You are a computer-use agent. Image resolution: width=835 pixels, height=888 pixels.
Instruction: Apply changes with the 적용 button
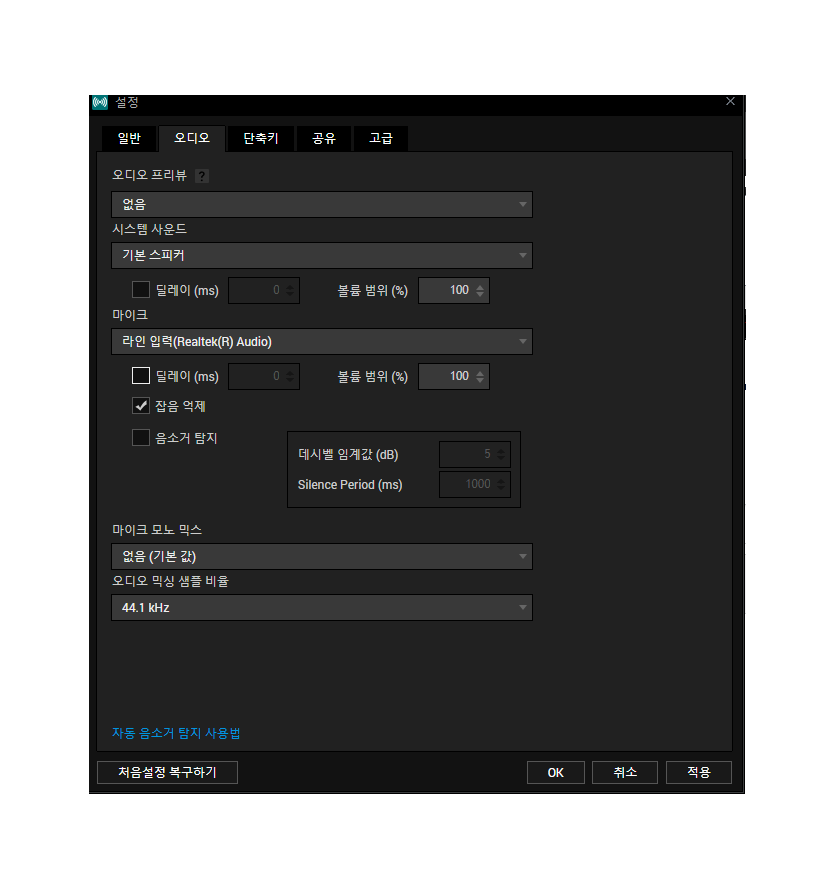click(x=698, y=772)
